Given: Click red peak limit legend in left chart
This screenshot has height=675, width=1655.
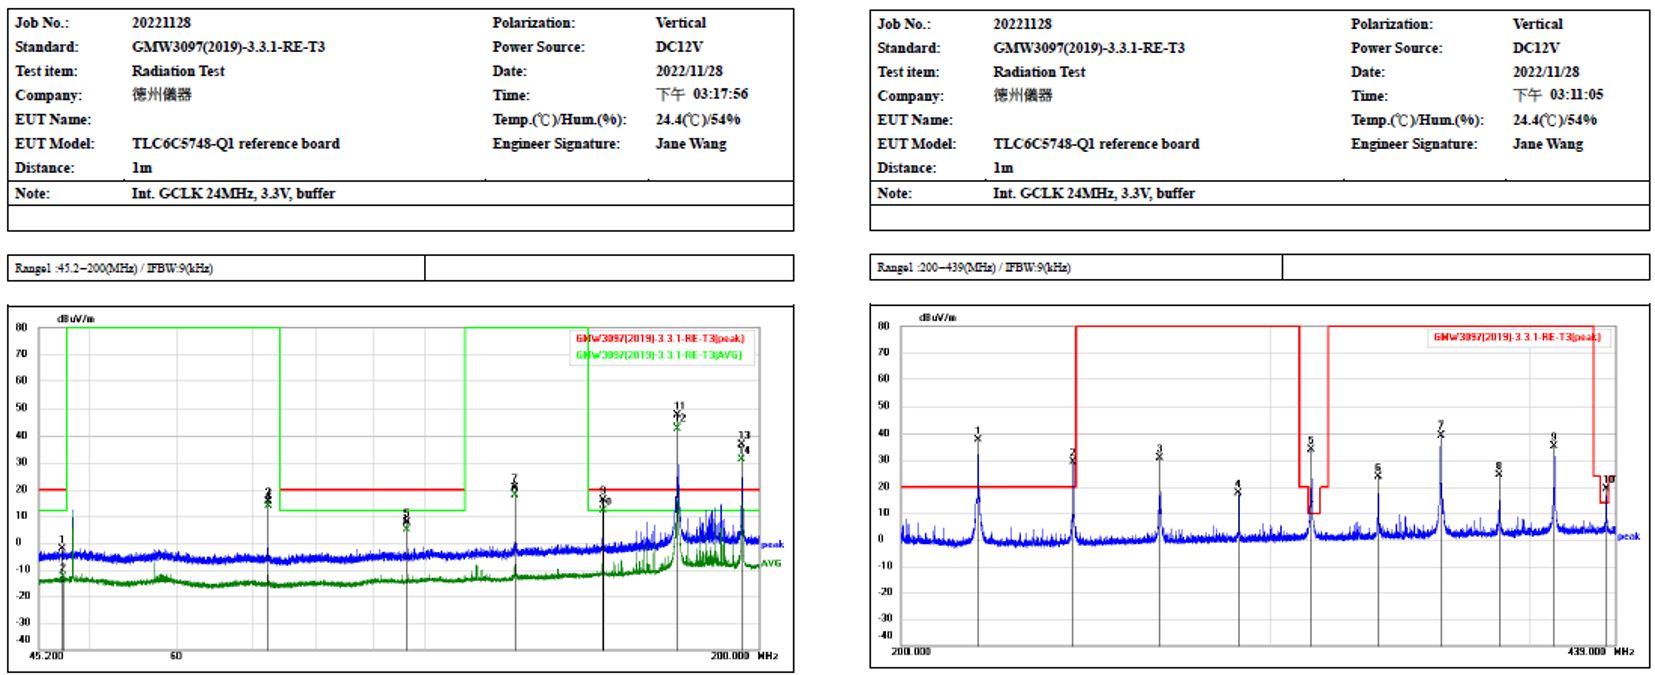Looking at the screenshot, I should (x=660, y=339).
